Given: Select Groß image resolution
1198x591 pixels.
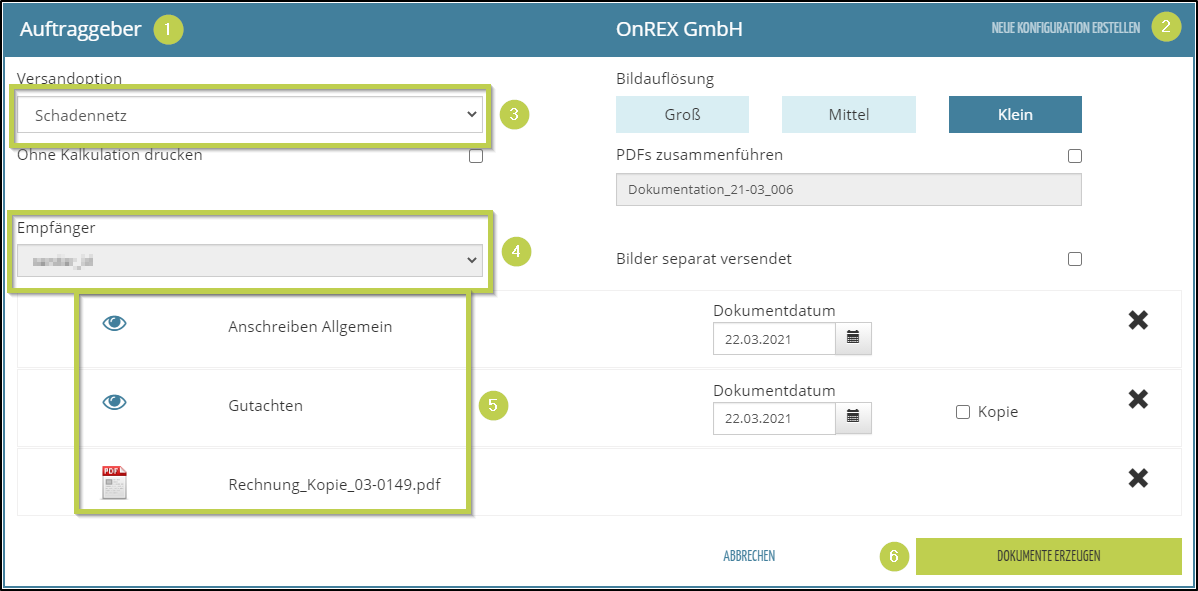Looking at the screenshot, I should 682,114.
